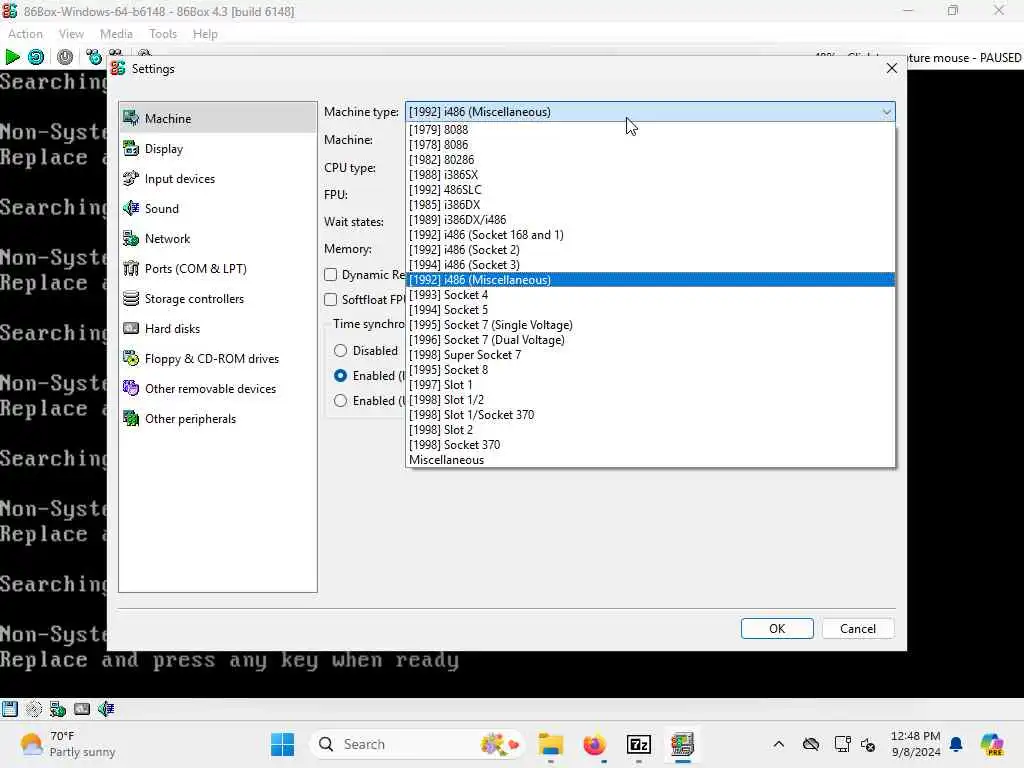Open the Display settings category
The image size is (1024, 768).
pyautogui.click(x=217, y=149)
